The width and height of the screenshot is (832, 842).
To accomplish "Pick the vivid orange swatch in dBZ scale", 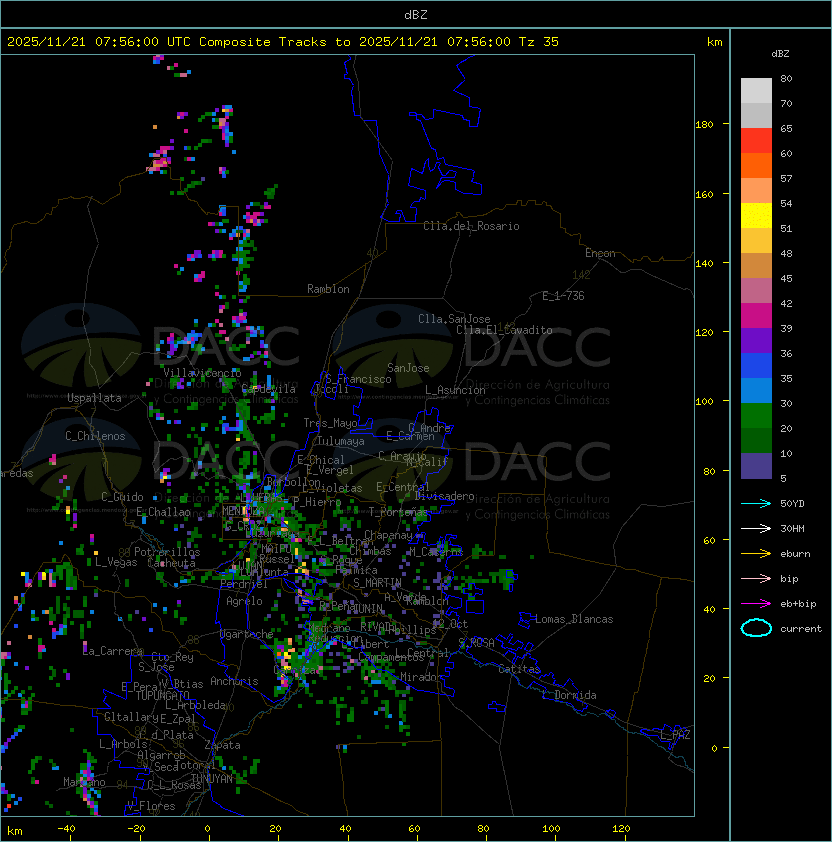I will (756, 165).
